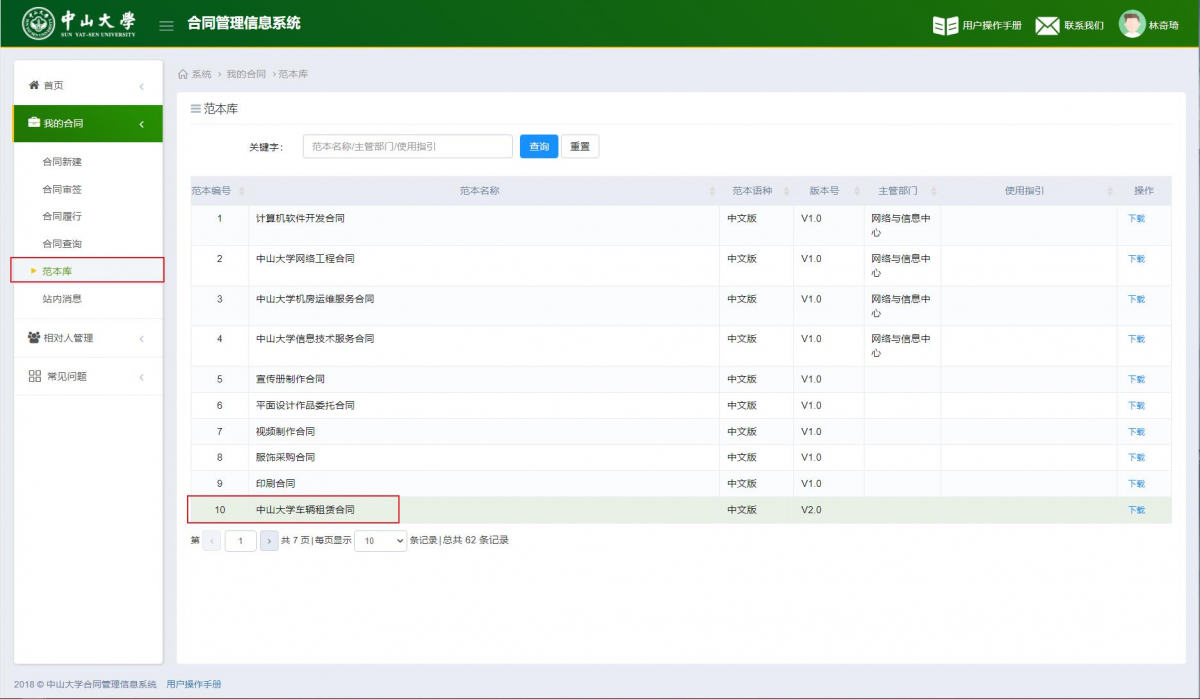Open 合同新建 in sidebar
1200x699 pixels.
[62, 161]
